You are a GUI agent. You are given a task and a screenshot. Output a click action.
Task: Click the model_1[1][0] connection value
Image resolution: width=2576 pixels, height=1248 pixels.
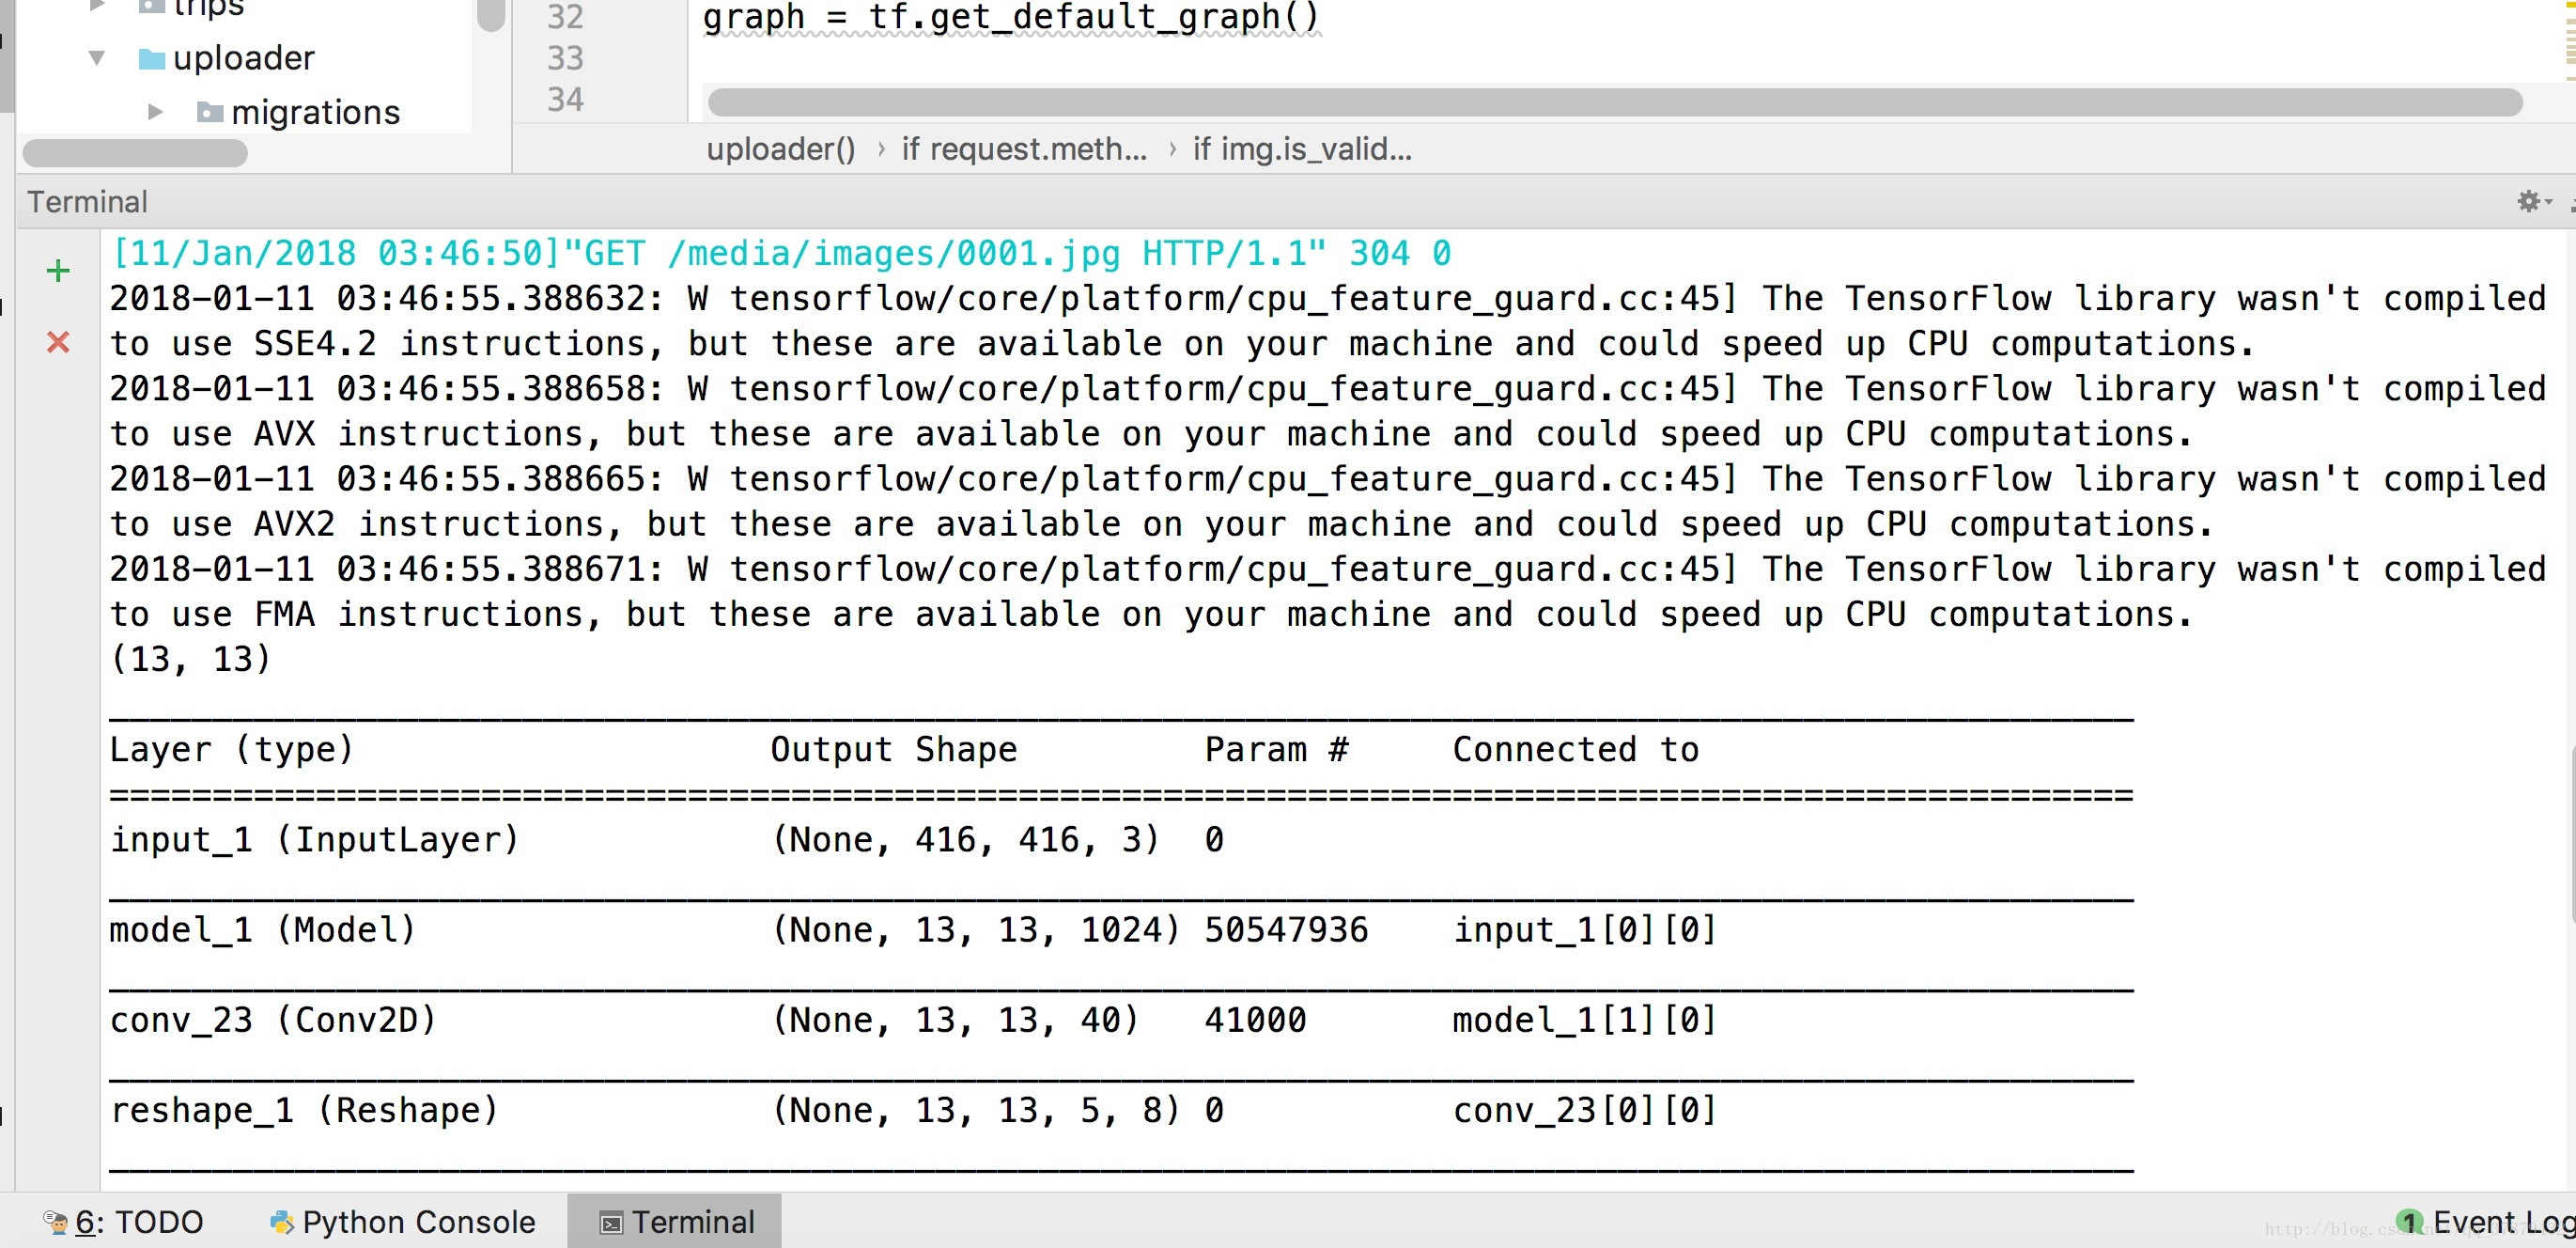click(1585, 1019)
